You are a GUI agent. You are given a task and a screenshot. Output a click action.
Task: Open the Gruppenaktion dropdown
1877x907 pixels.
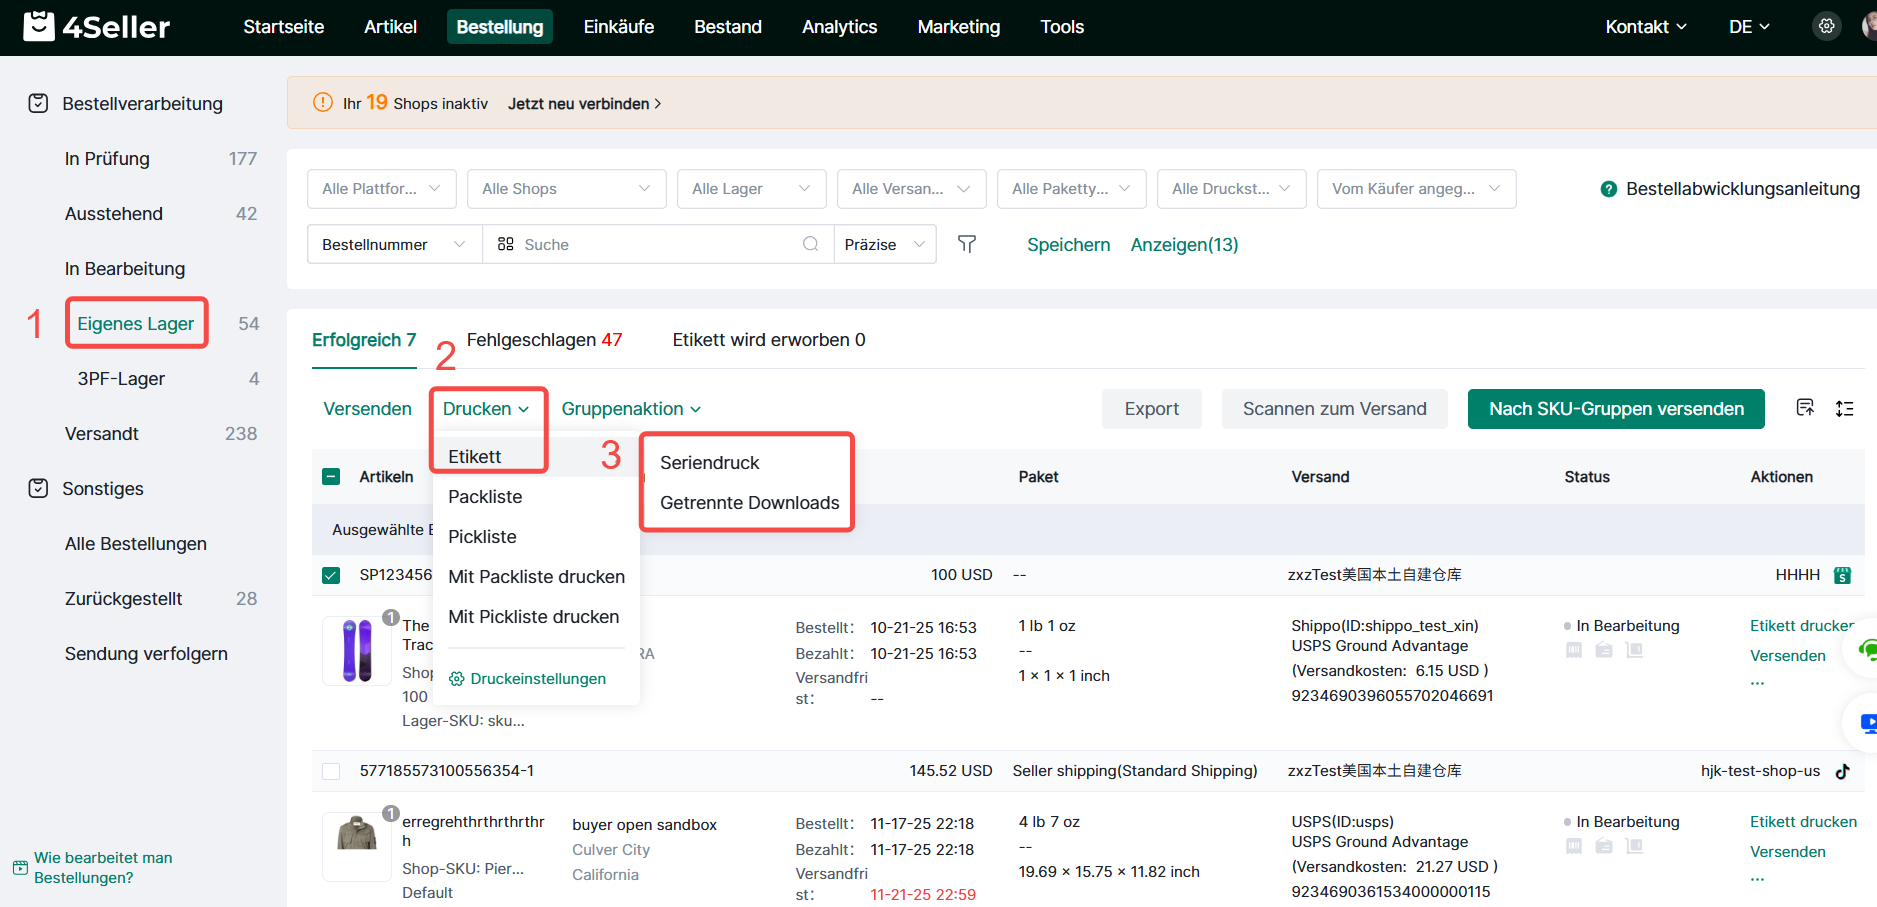pos(630,409)
